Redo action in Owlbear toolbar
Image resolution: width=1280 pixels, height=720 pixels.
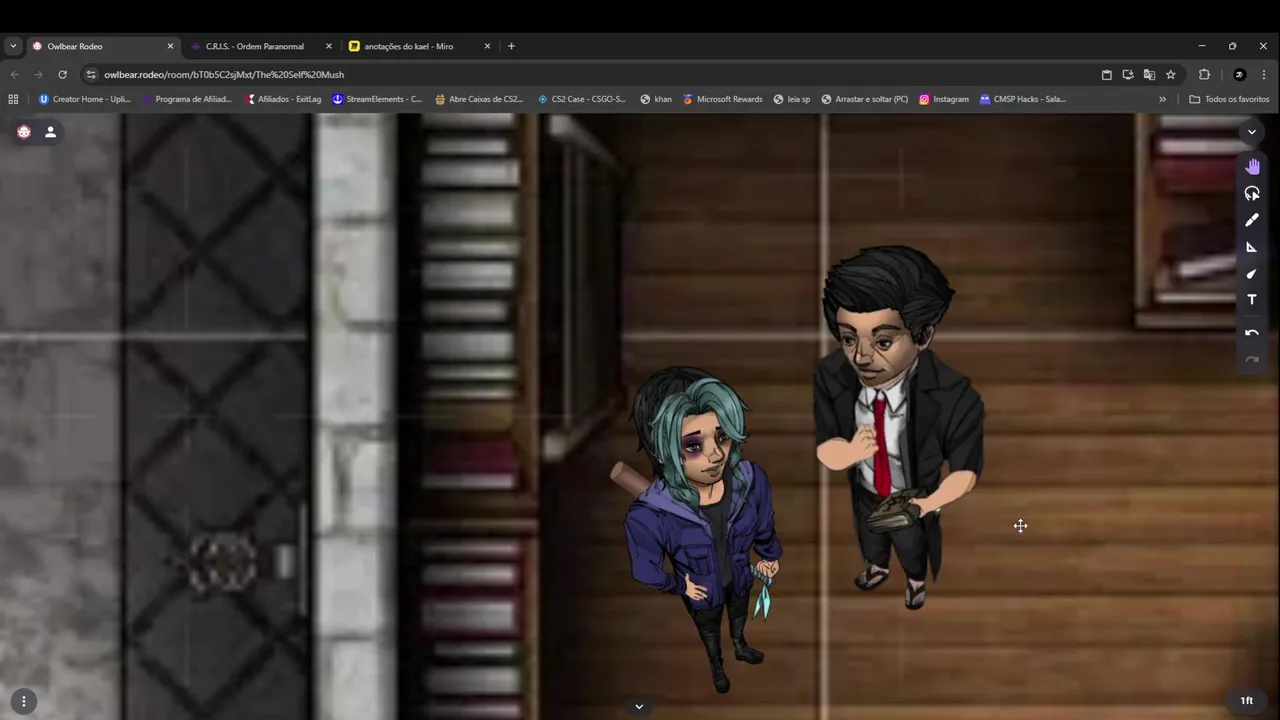(x=1252, y=359)
